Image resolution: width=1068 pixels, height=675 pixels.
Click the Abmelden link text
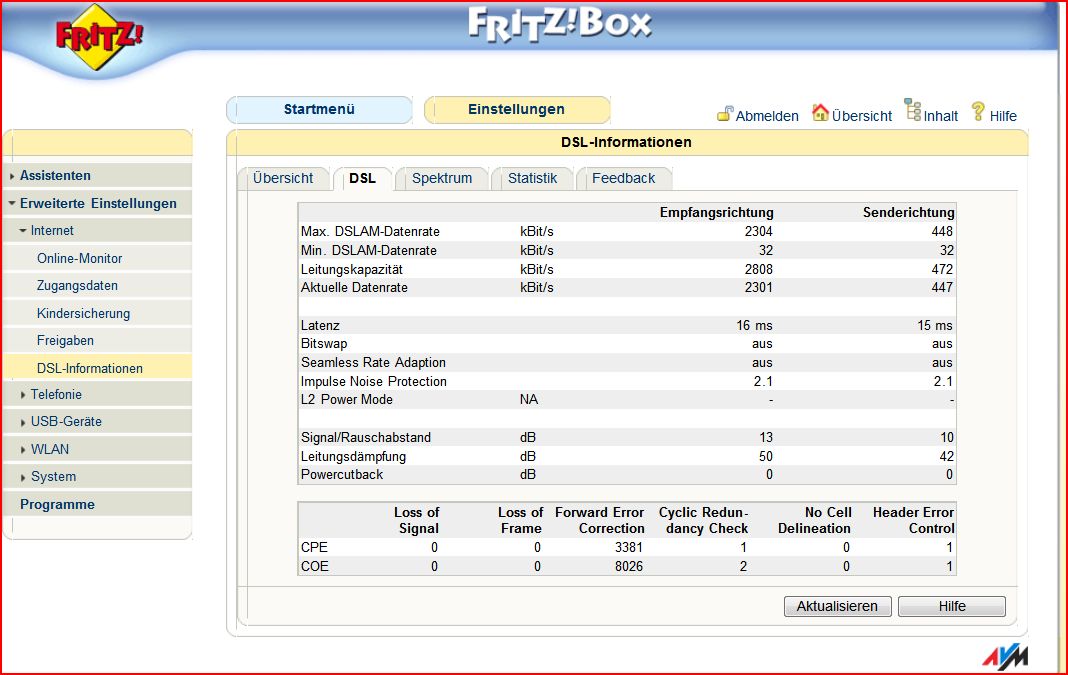pyautogui.click(x=767, y=116)
